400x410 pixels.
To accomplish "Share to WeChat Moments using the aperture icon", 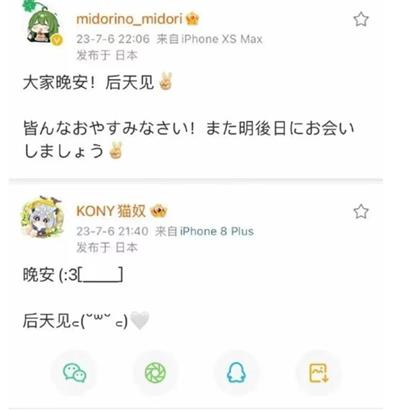I will point(155,372).
